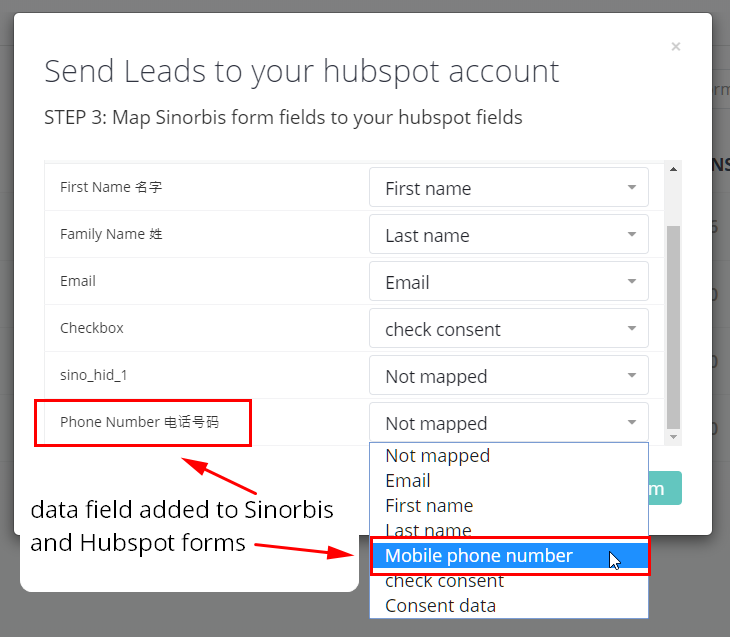Pick check consent in the open option list

click(x=444, y=581)
